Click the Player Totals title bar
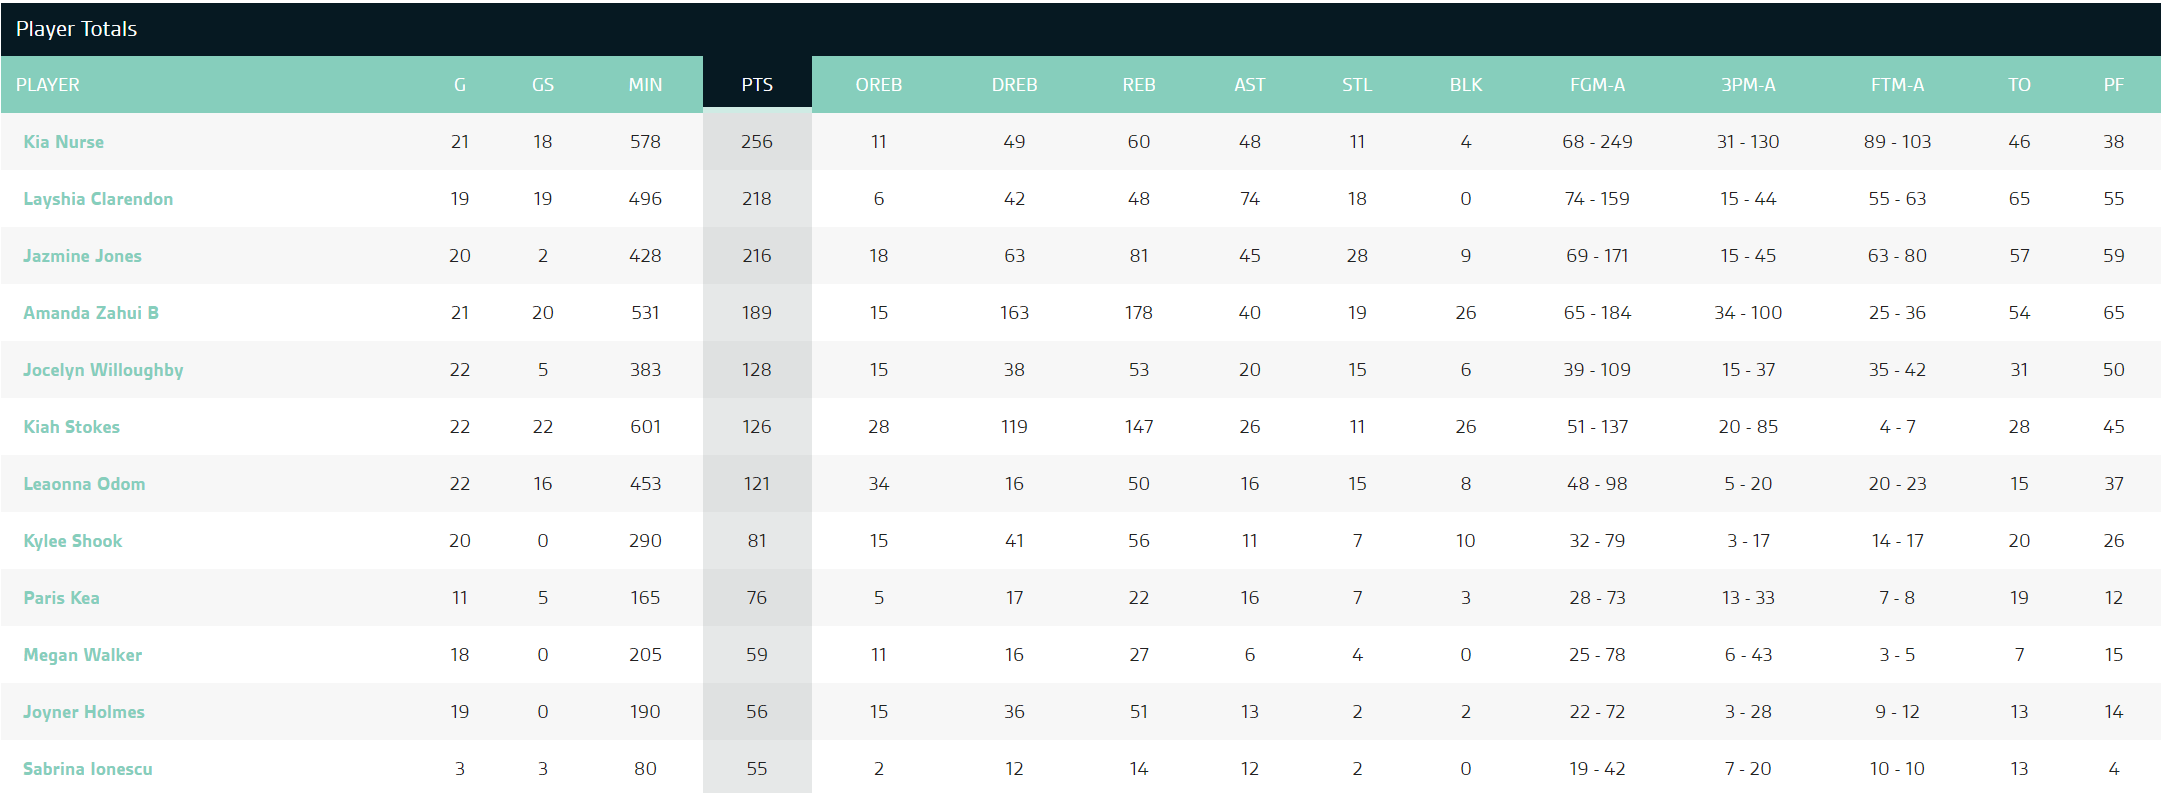This screenshot has height=793, width=2163. tap(77, 29)
